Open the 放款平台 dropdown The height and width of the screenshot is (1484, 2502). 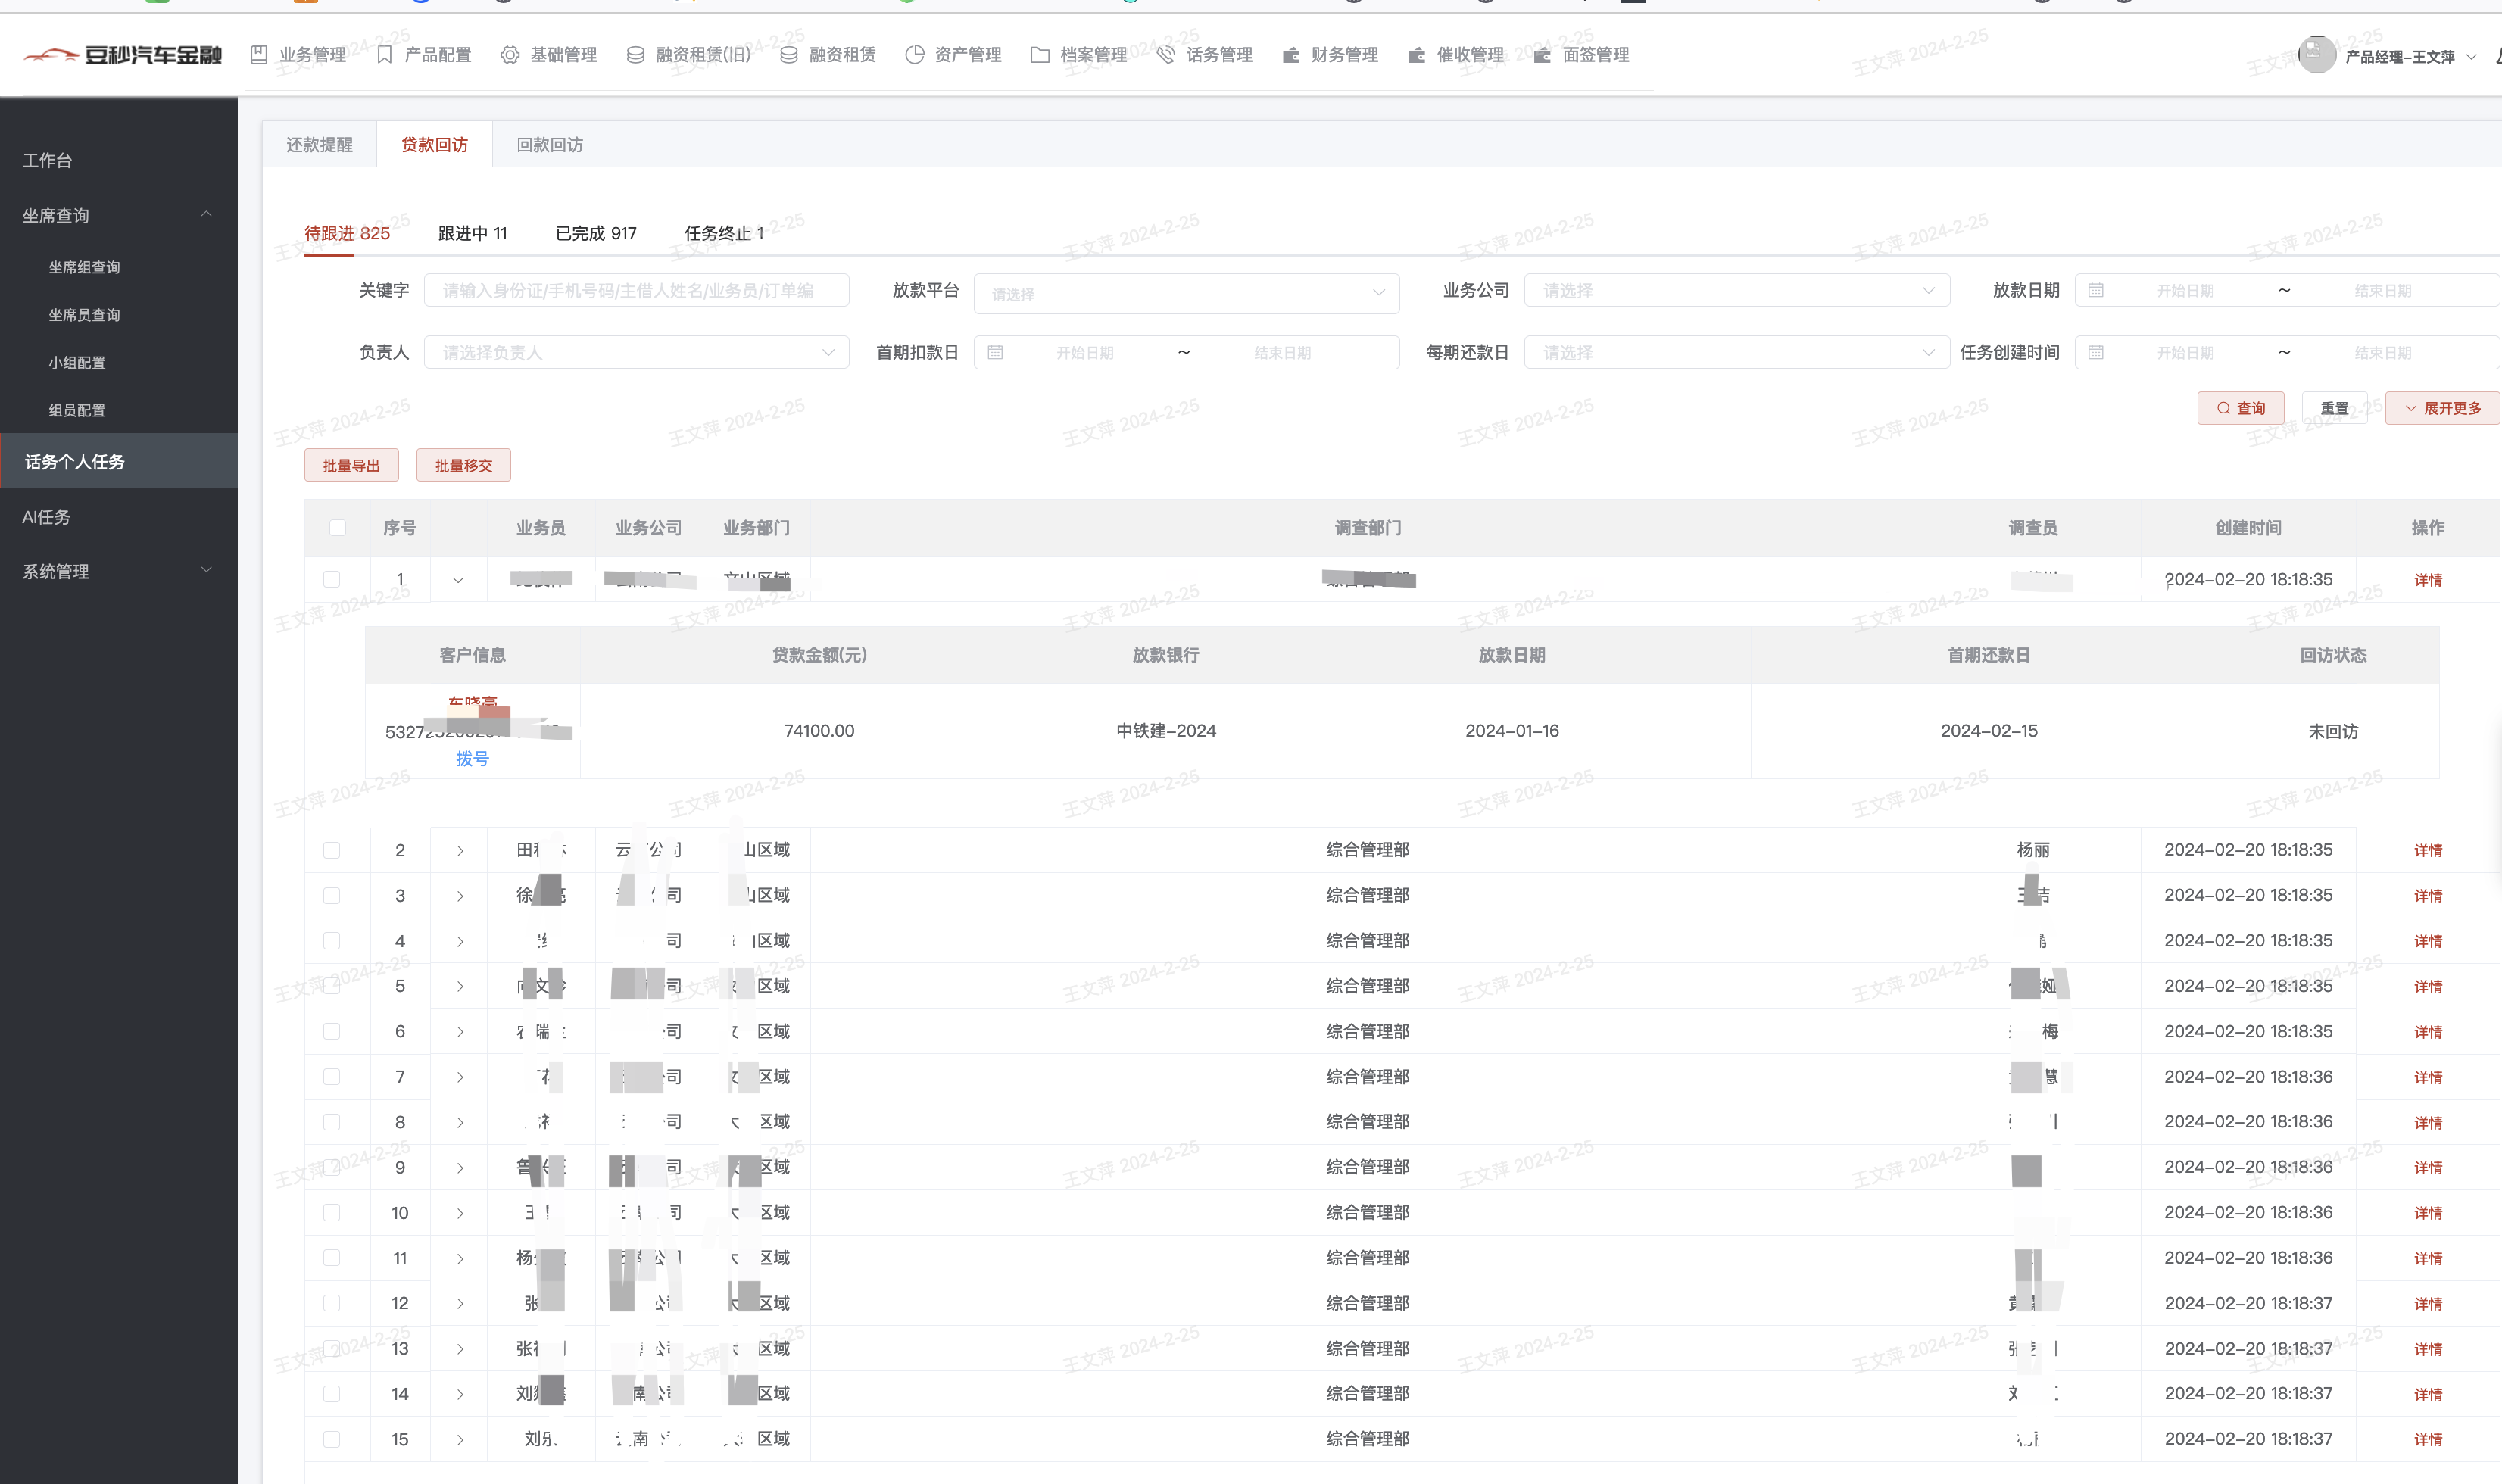click(x=1186, y=293)
